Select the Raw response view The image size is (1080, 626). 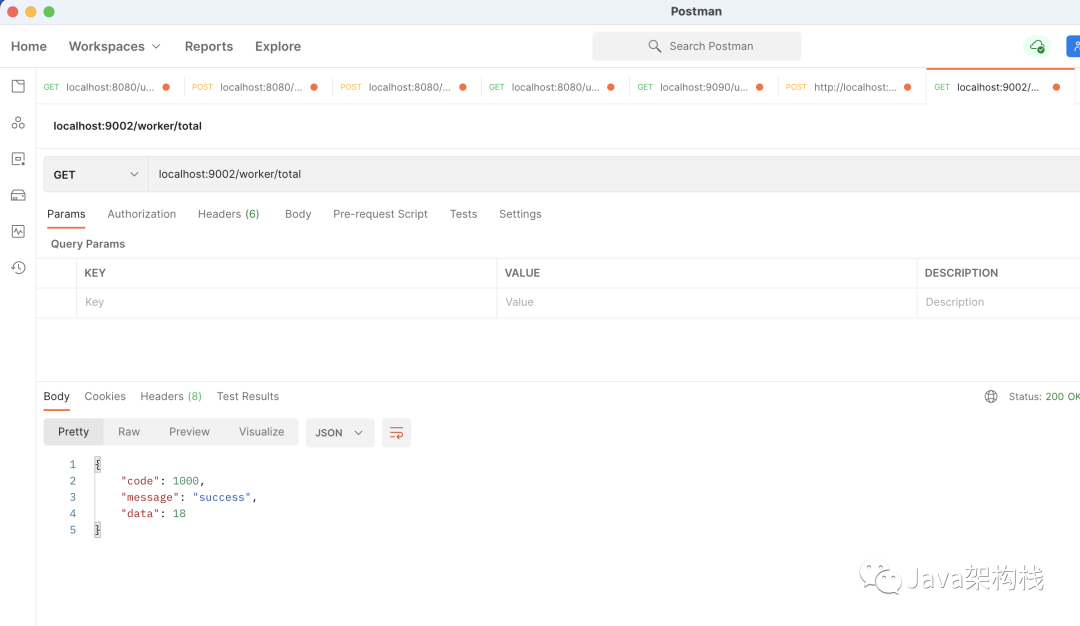129,432
